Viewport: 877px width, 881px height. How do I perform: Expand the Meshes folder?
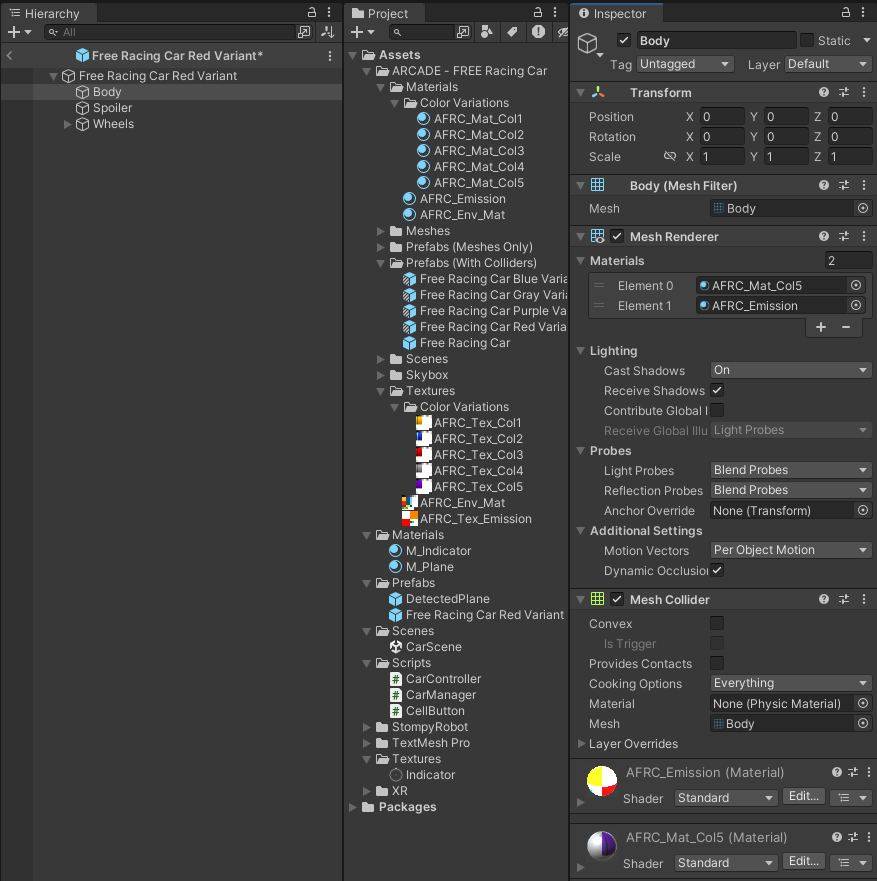[380, 231]
